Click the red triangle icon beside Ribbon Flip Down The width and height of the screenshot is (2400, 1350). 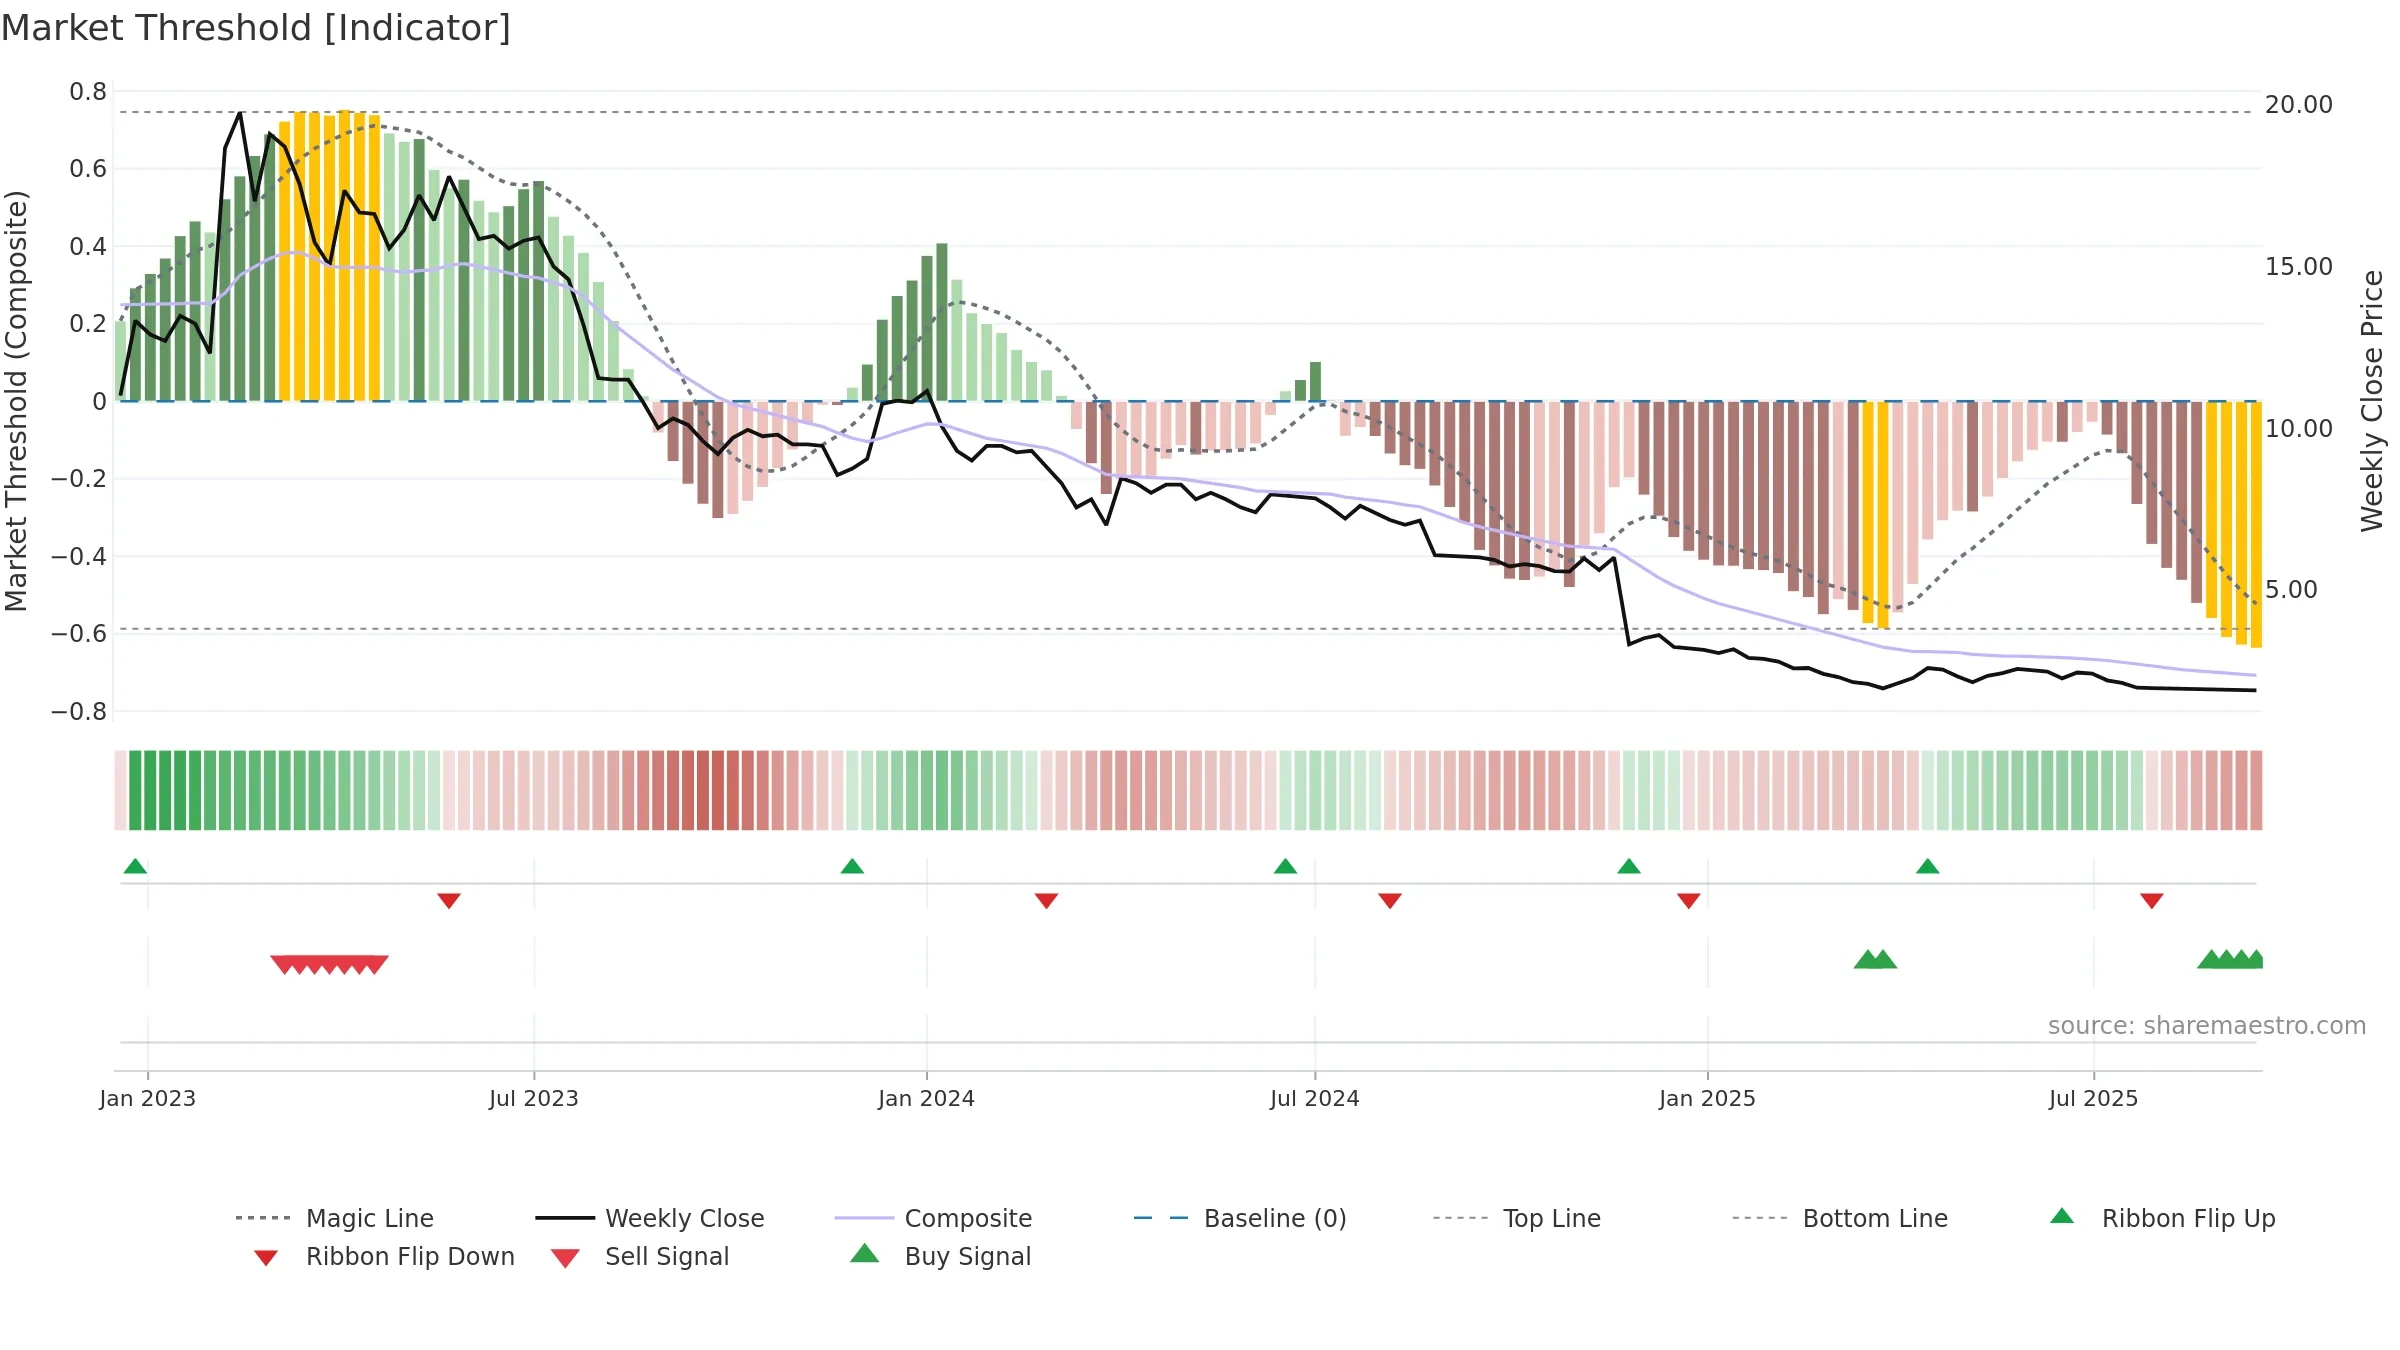pos(266,1258)
